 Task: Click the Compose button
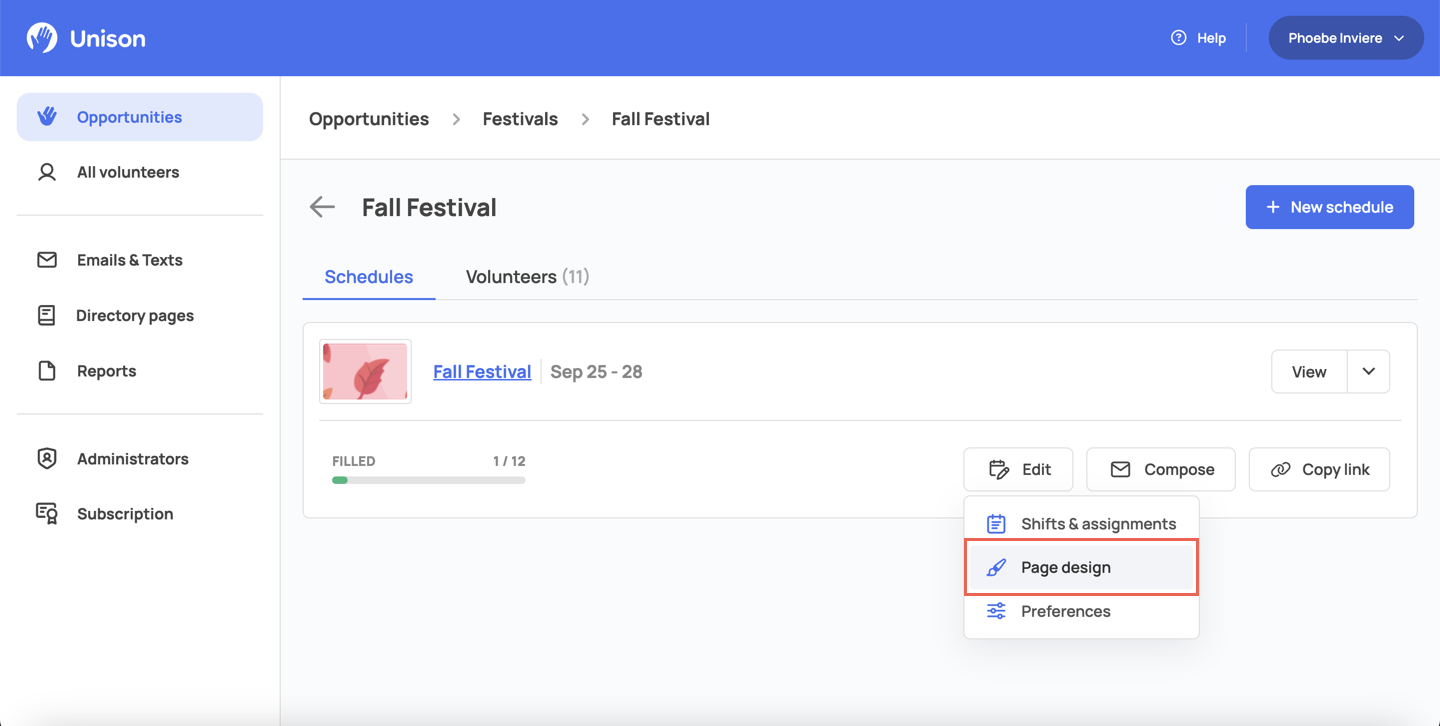click(x=1161, y=469)
